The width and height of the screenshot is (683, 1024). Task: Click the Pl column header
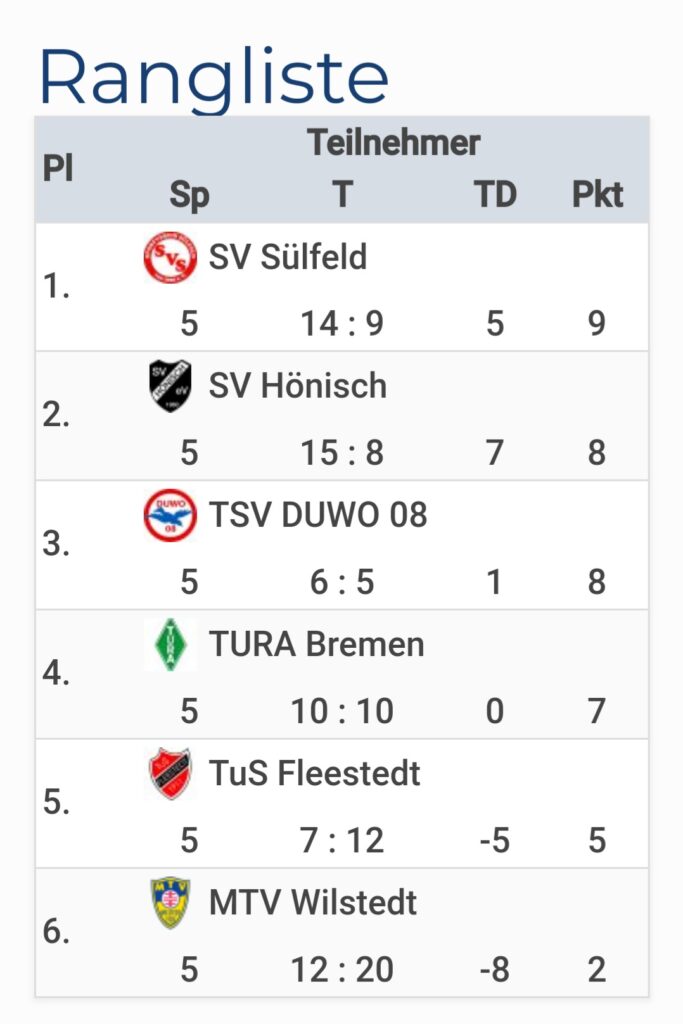[57, 168]
